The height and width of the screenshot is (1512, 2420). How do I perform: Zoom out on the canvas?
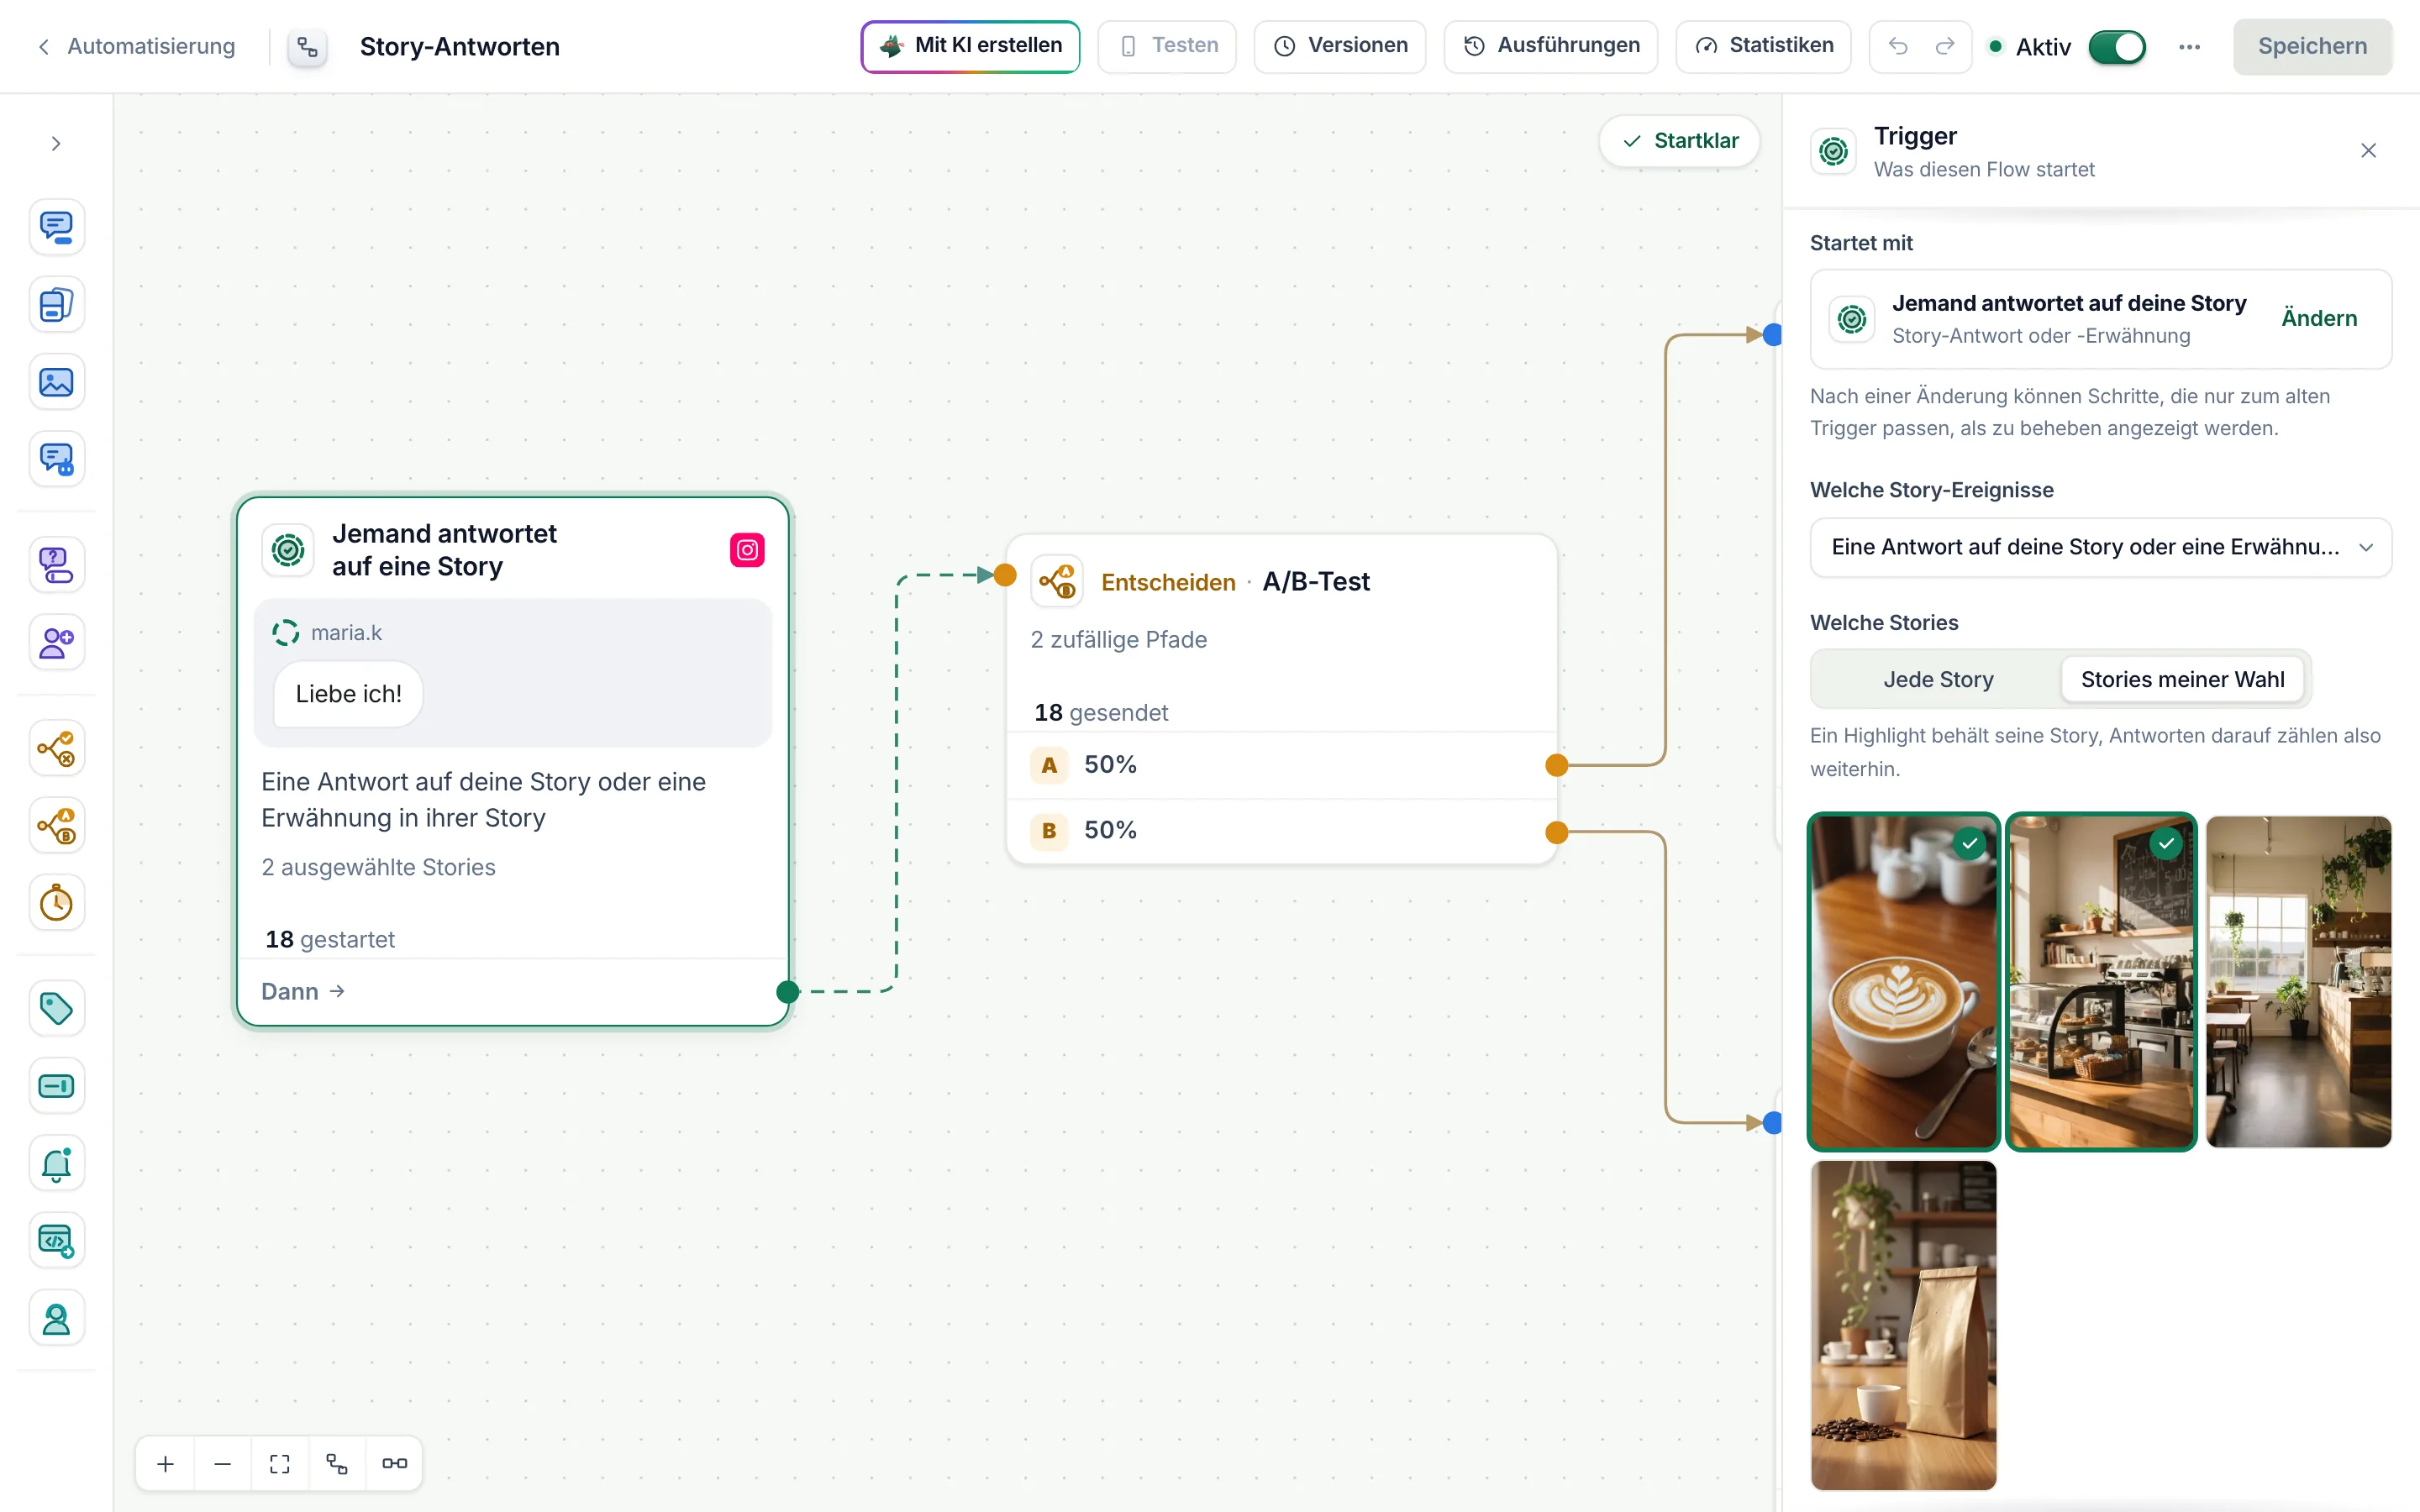[x=223, y=1464]
